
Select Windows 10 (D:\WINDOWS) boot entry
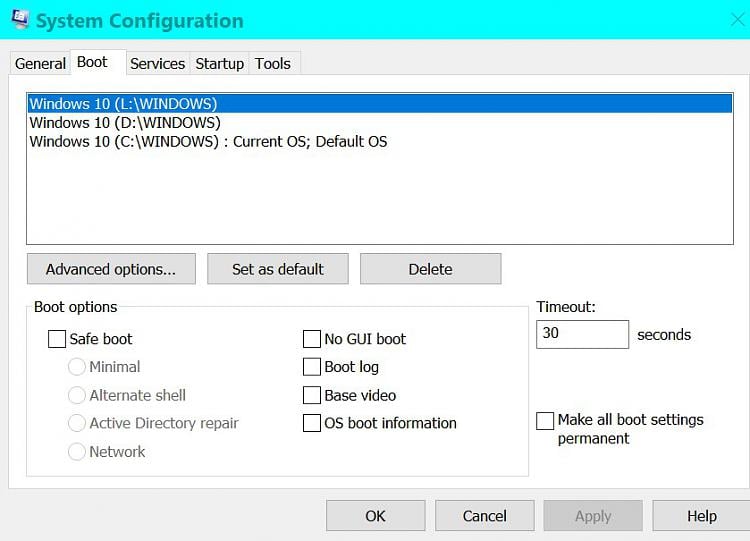[125, 122]
